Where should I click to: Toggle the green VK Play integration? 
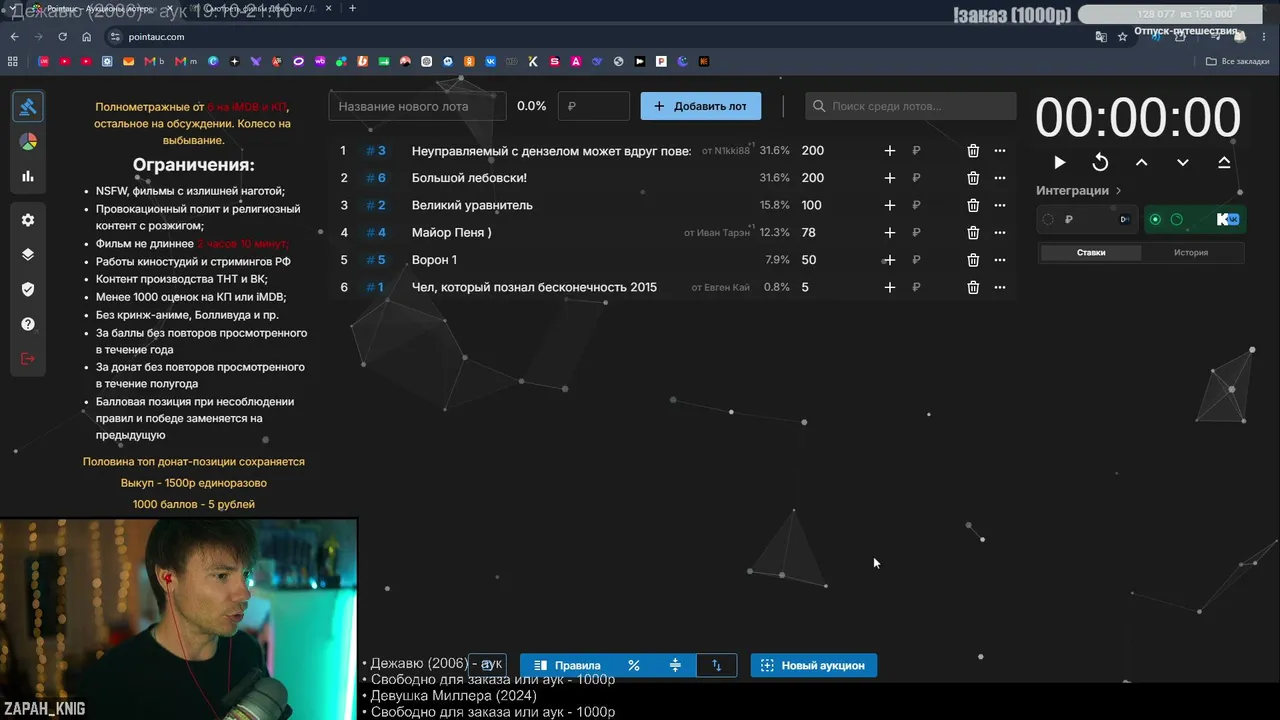pos(1193,220)
